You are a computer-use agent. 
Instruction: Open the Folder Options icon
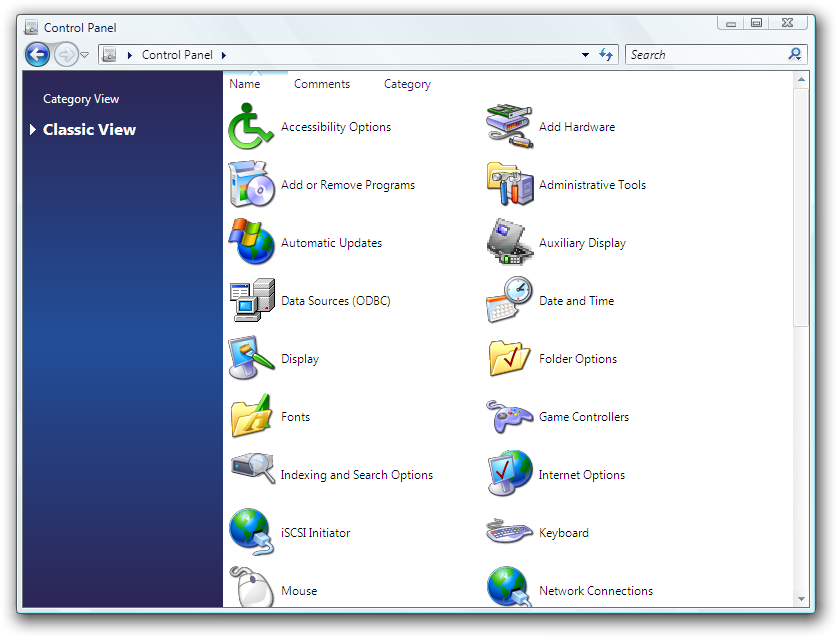[509, 359]
